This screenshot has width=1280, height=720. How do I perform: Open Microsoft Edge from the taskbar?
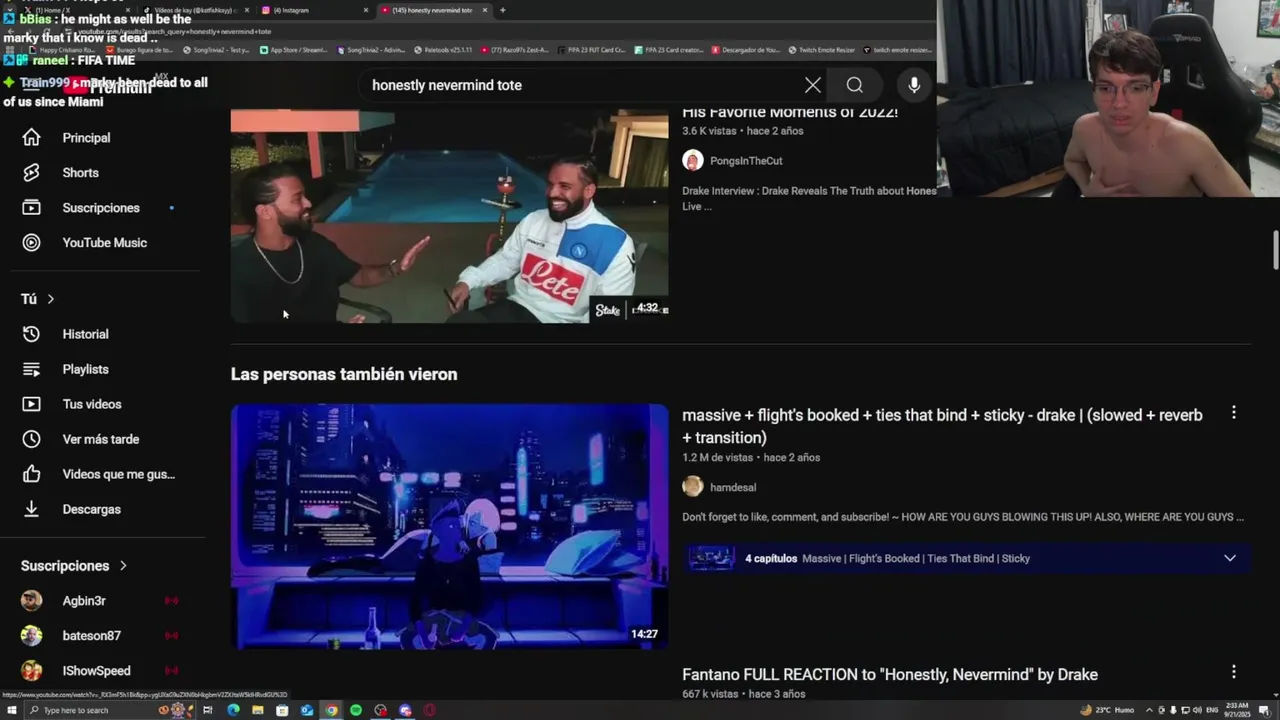click(233, 710)
